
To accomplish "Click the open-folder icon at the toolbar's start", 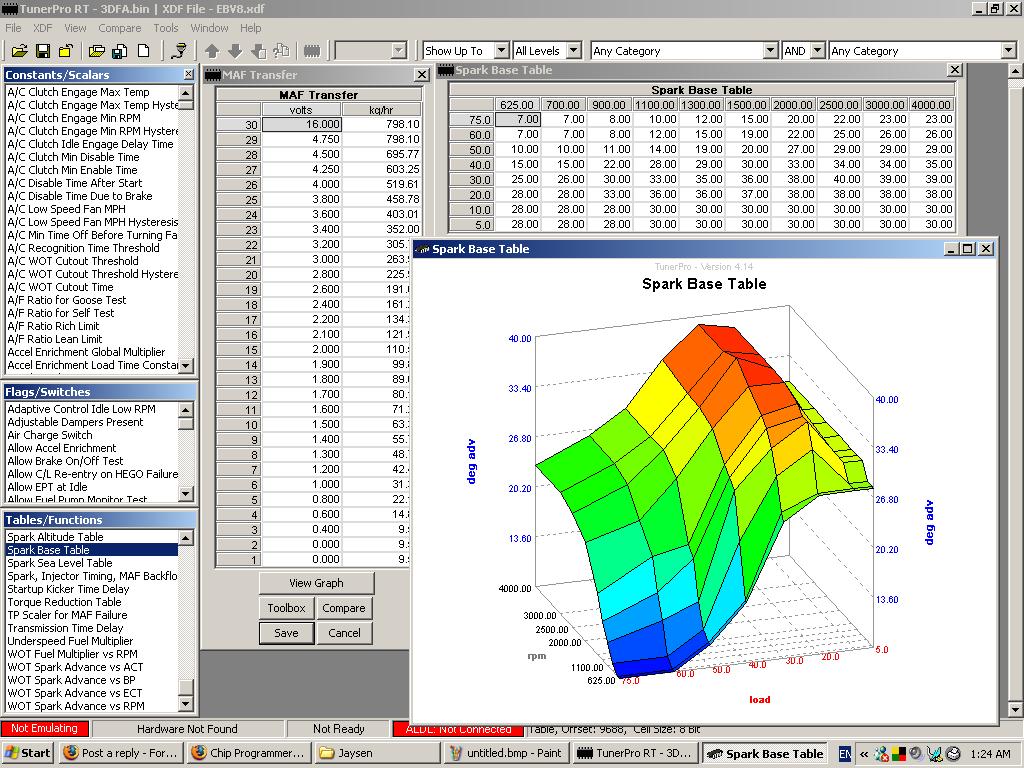I will pos(20,51).
